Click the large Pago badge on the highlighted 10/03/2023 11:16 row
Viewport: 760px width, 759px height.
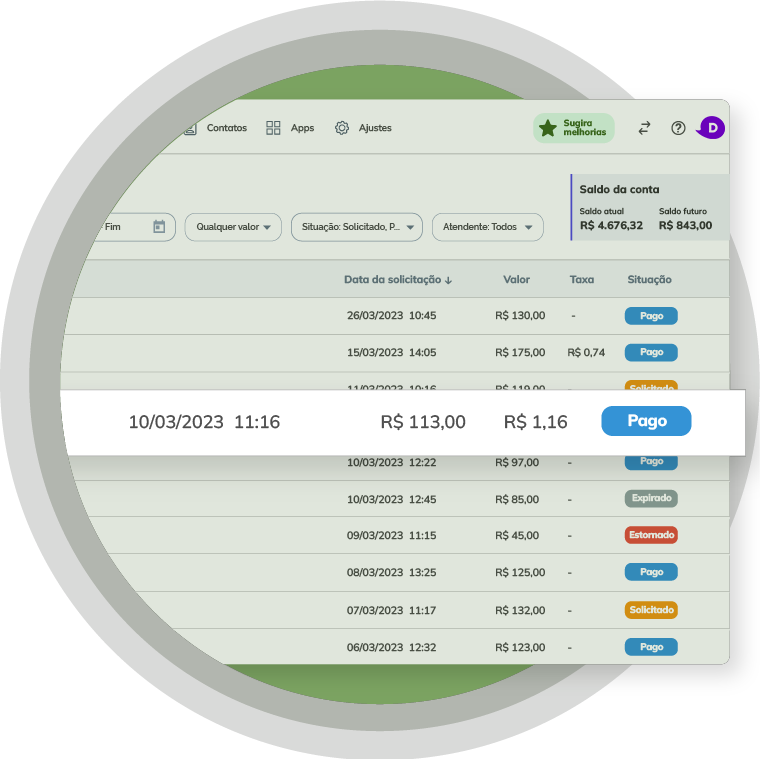coord(646,421)
